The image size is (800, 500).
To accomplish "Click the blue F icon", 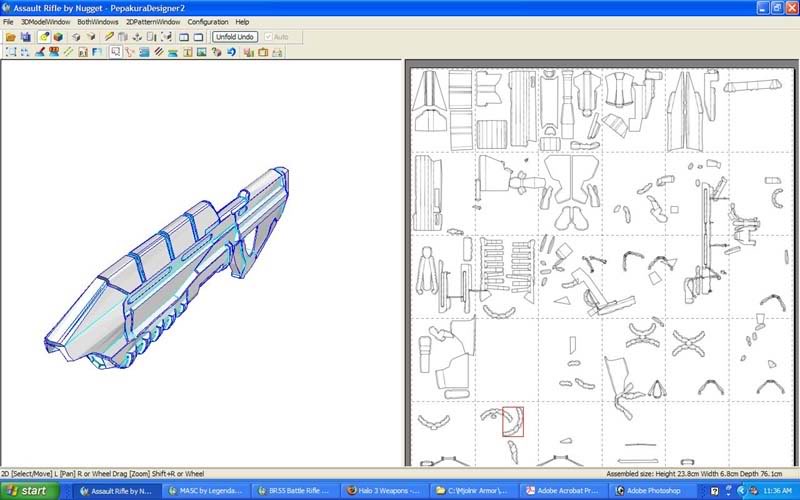I will click(97, 52).
